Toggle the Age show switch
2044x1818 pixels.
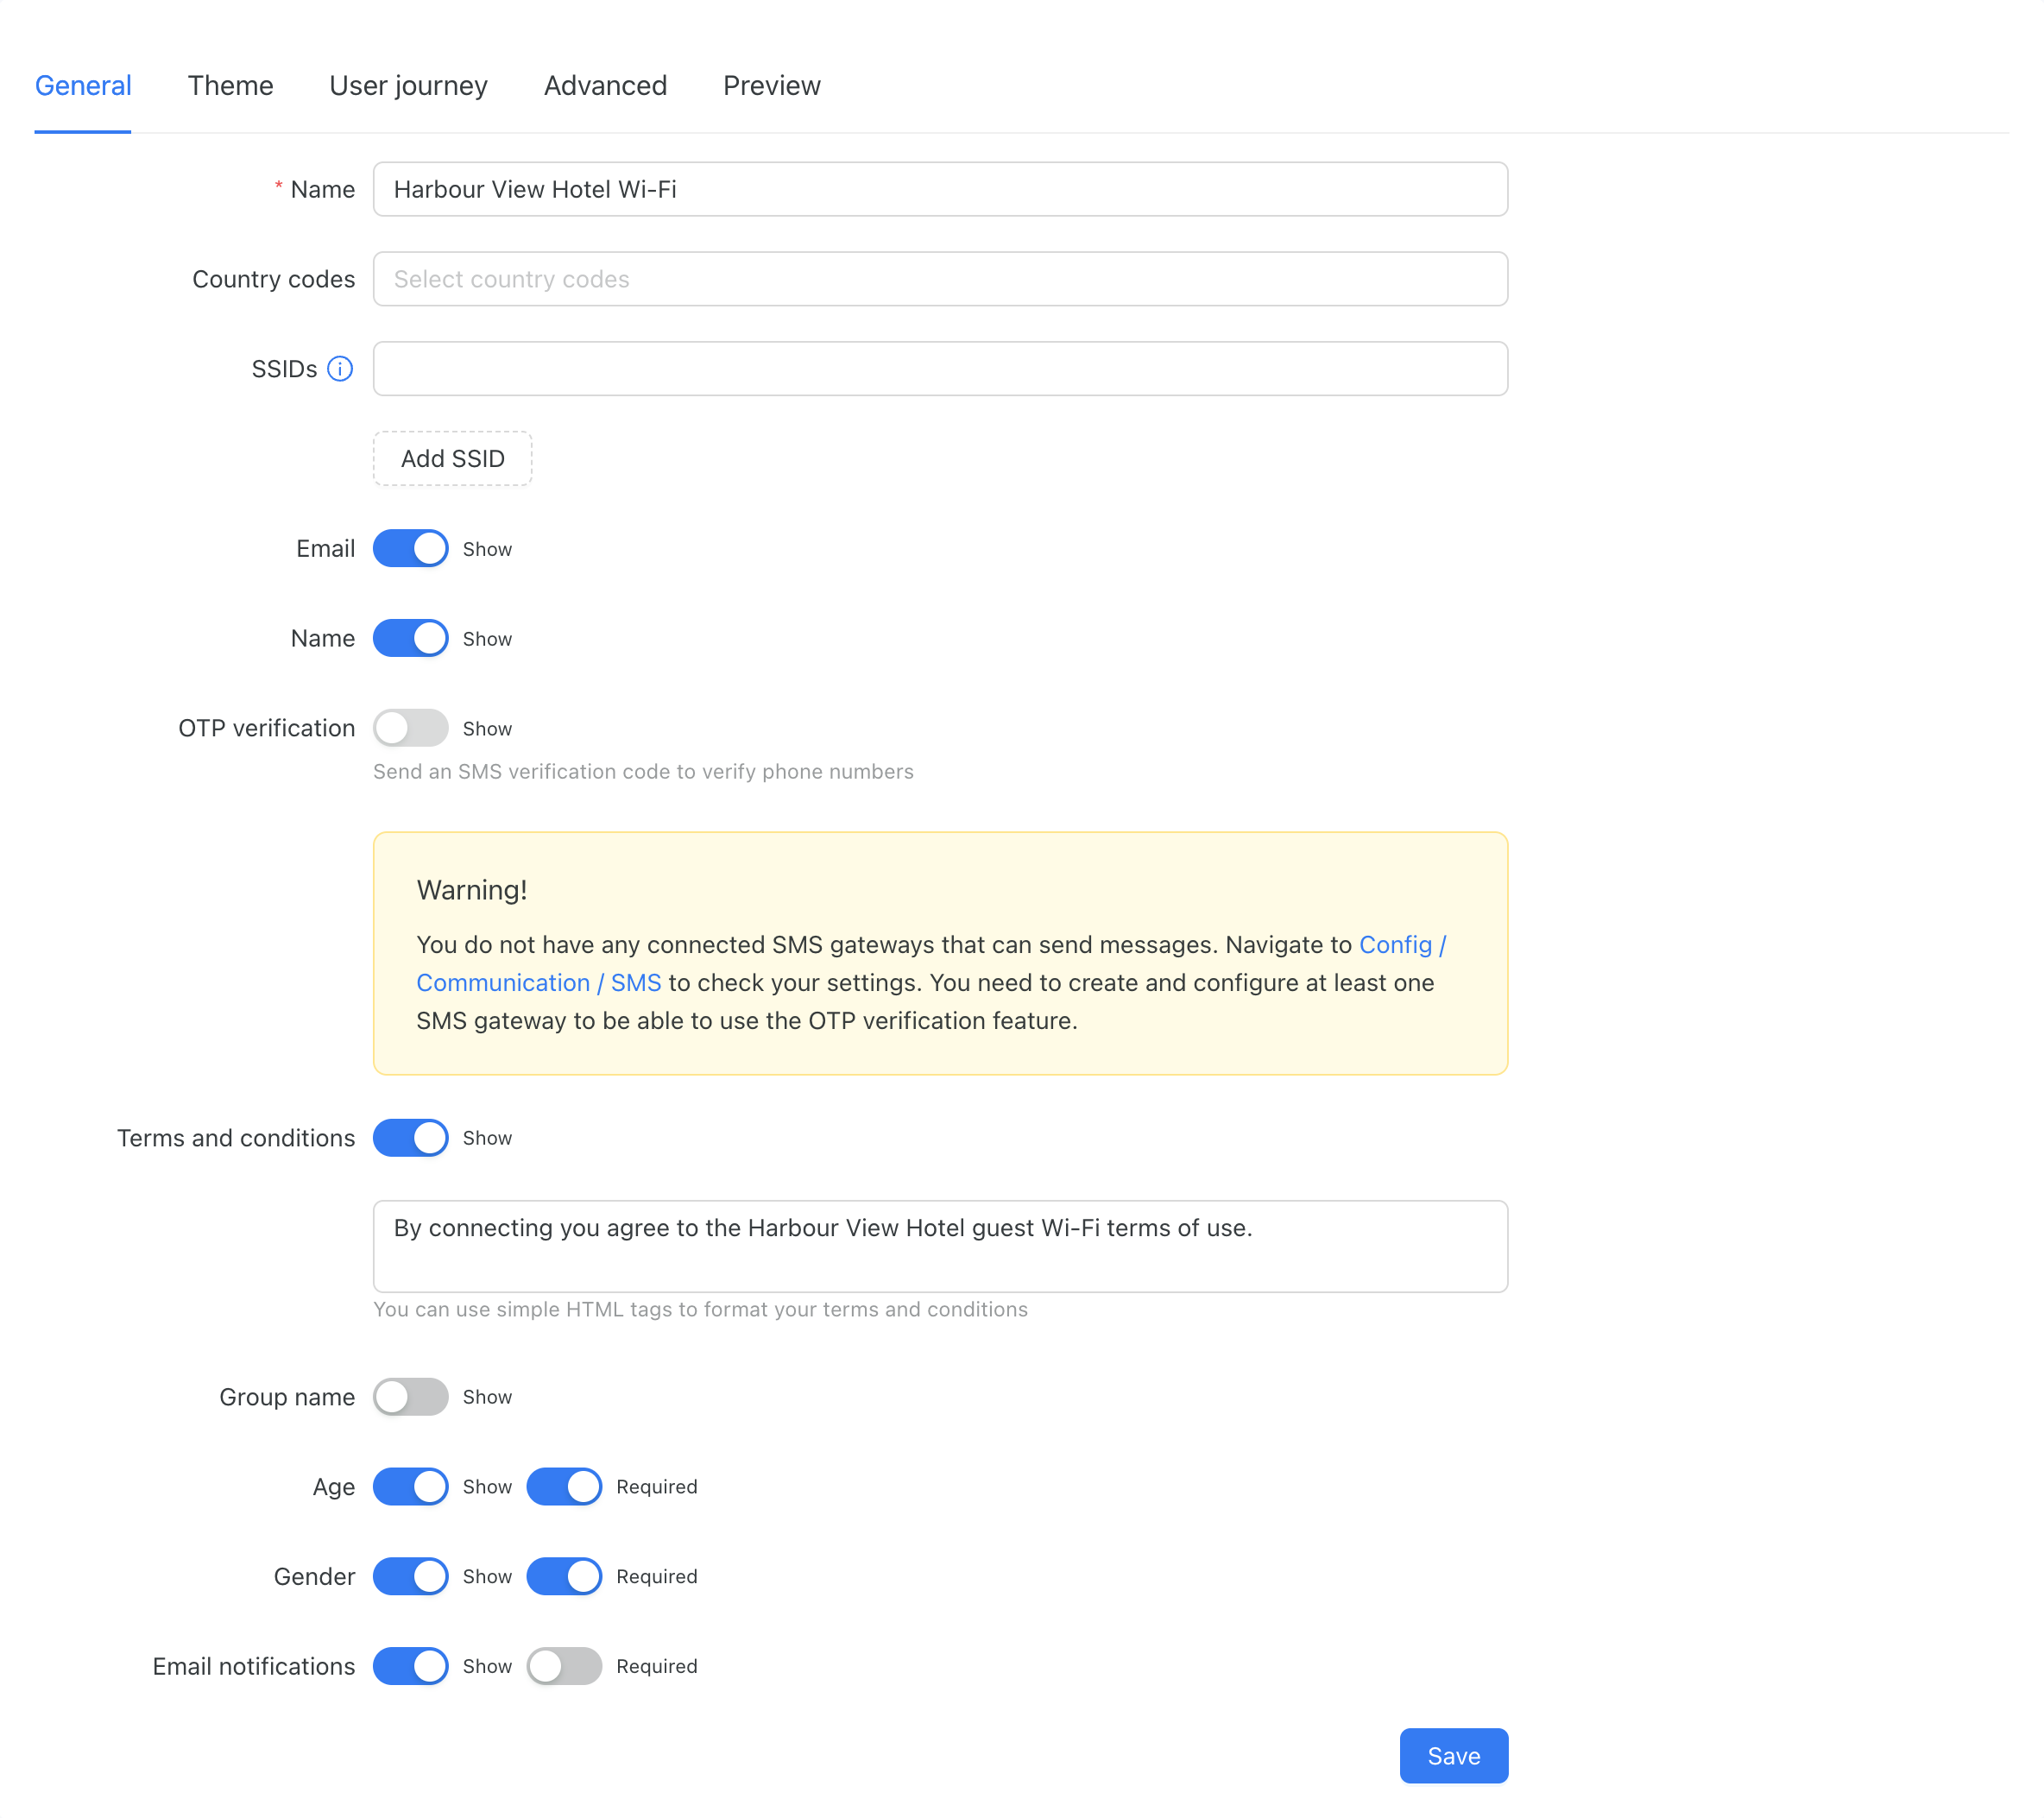coord(410,1486)
